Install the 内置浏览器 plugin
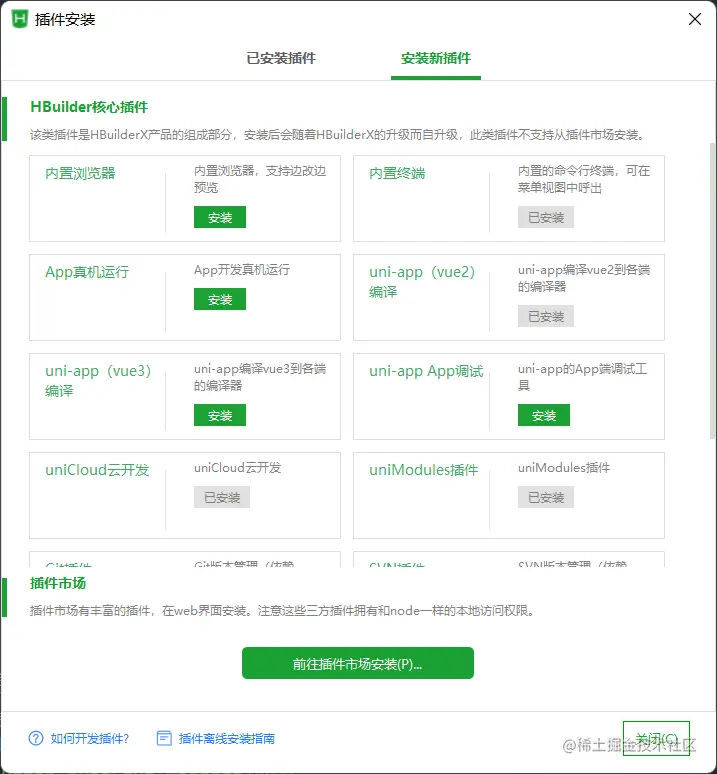The image size is (717, 774). click(x=220, y=217)
